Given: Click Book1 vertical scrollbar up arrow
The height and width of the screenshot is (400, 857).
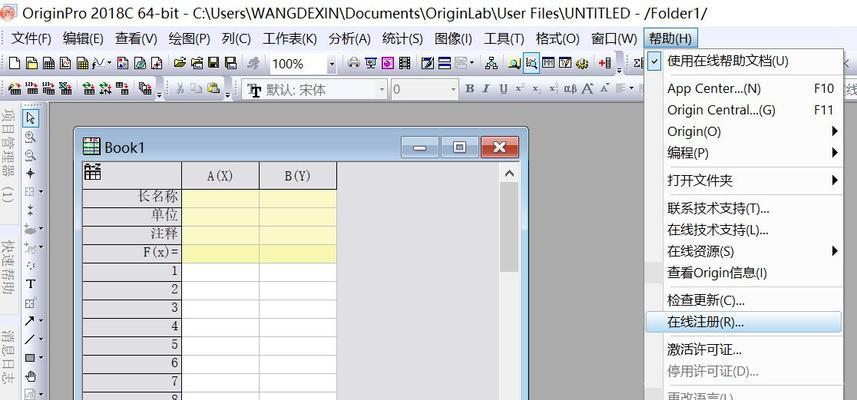Looking at the screenshot, I should (509, 174).
